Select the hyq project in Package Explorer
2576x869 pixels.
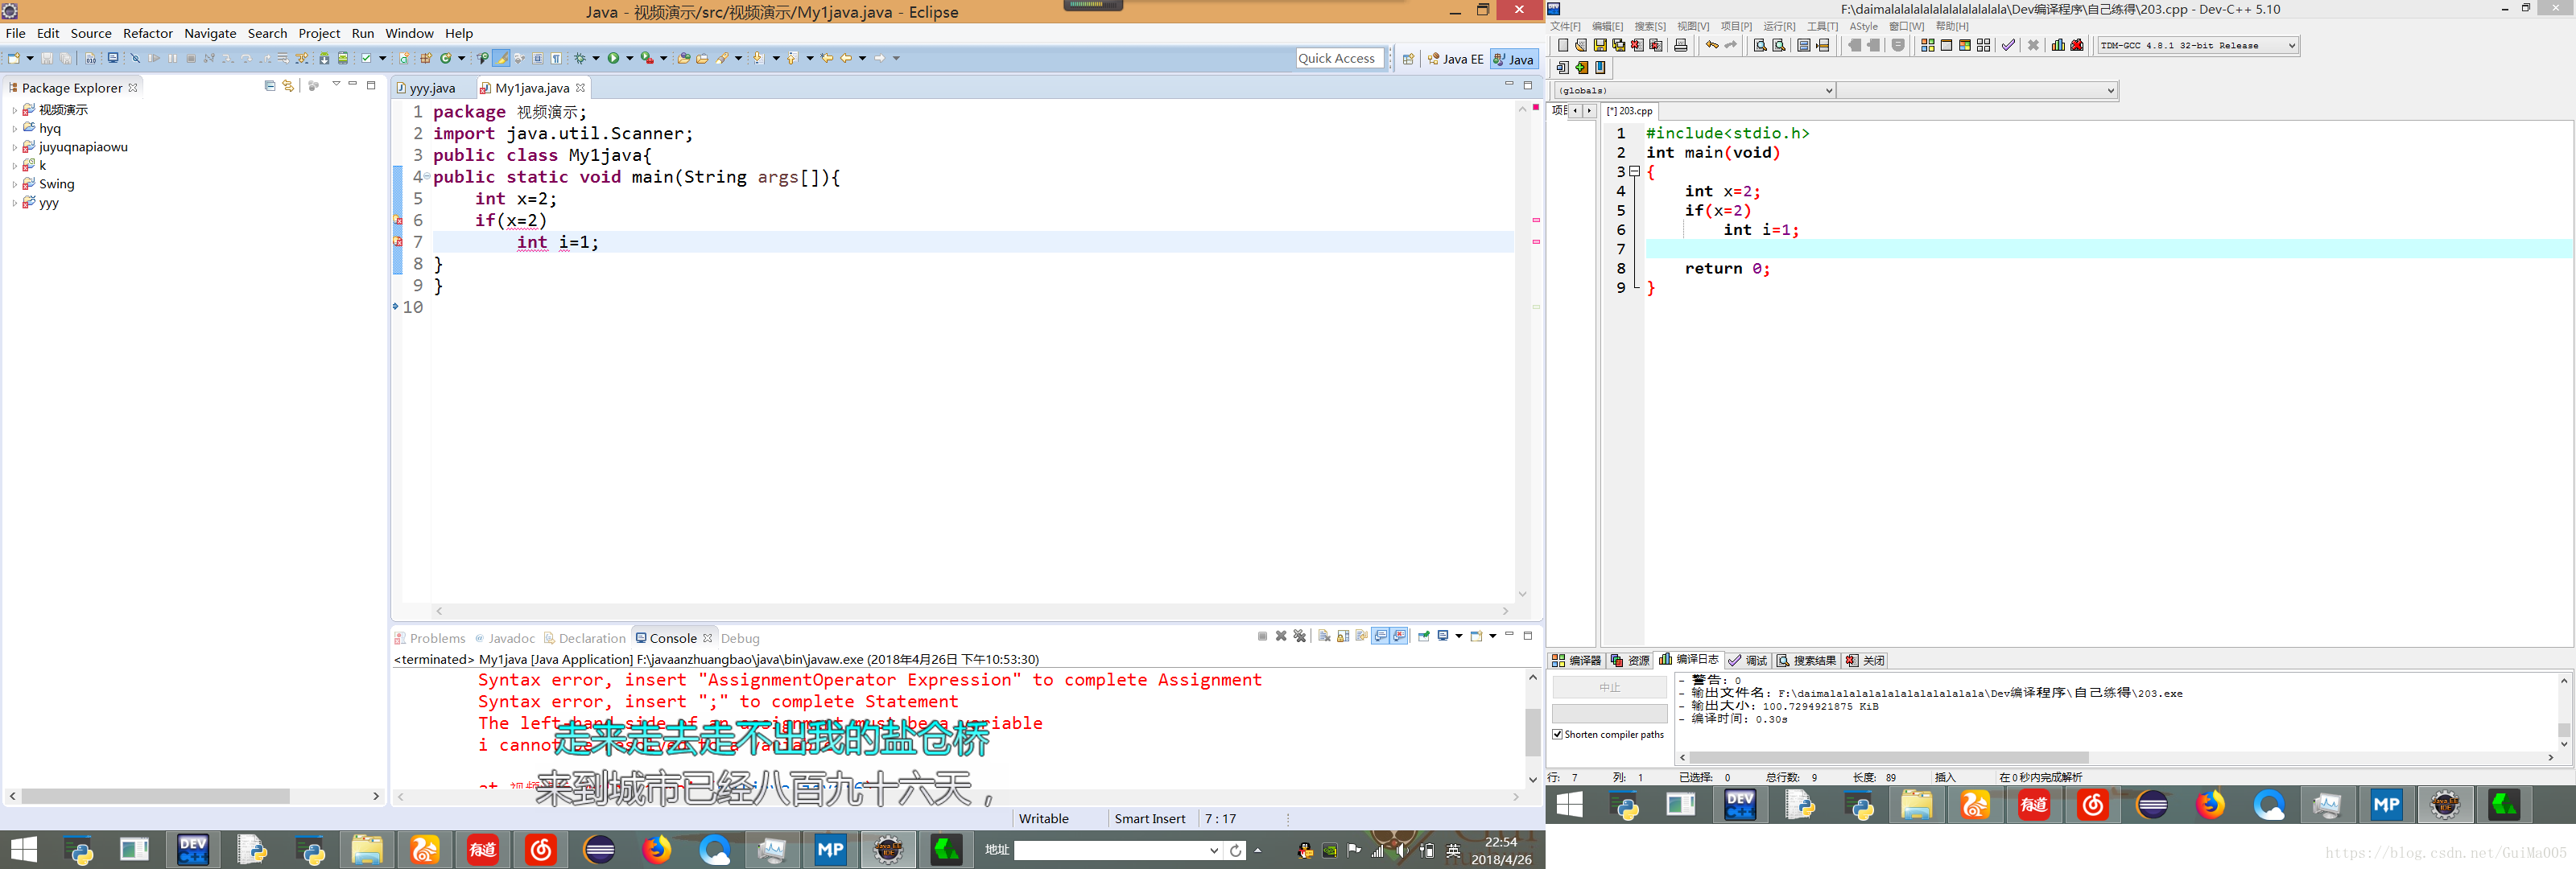tap(50, 128)
